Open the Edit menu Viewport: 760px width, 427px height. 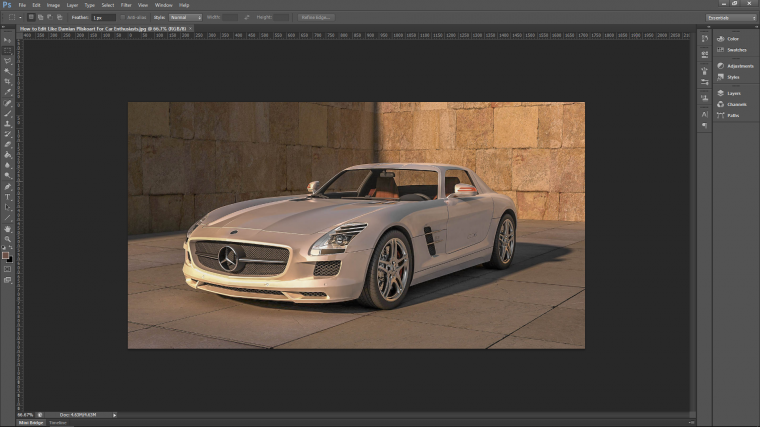point(36,5)
